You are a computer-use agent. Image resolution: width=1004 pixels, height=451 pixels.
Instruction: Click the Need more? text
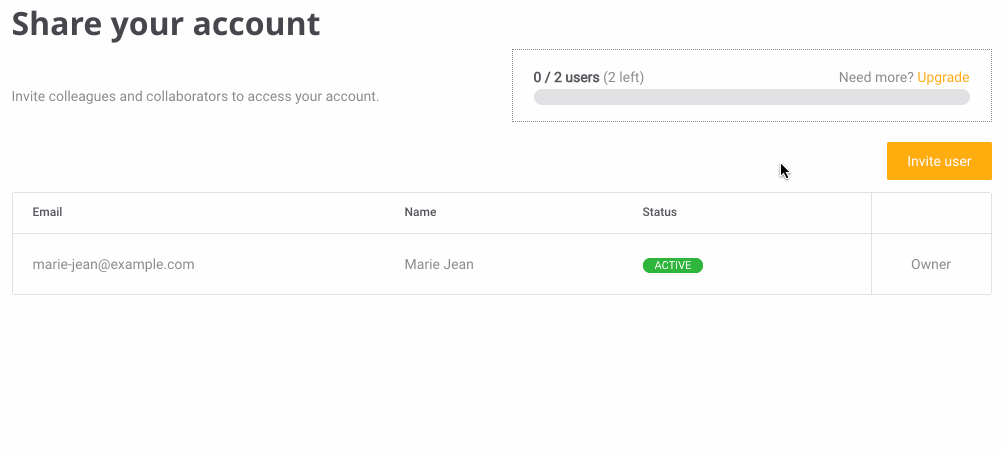(876, 78)
